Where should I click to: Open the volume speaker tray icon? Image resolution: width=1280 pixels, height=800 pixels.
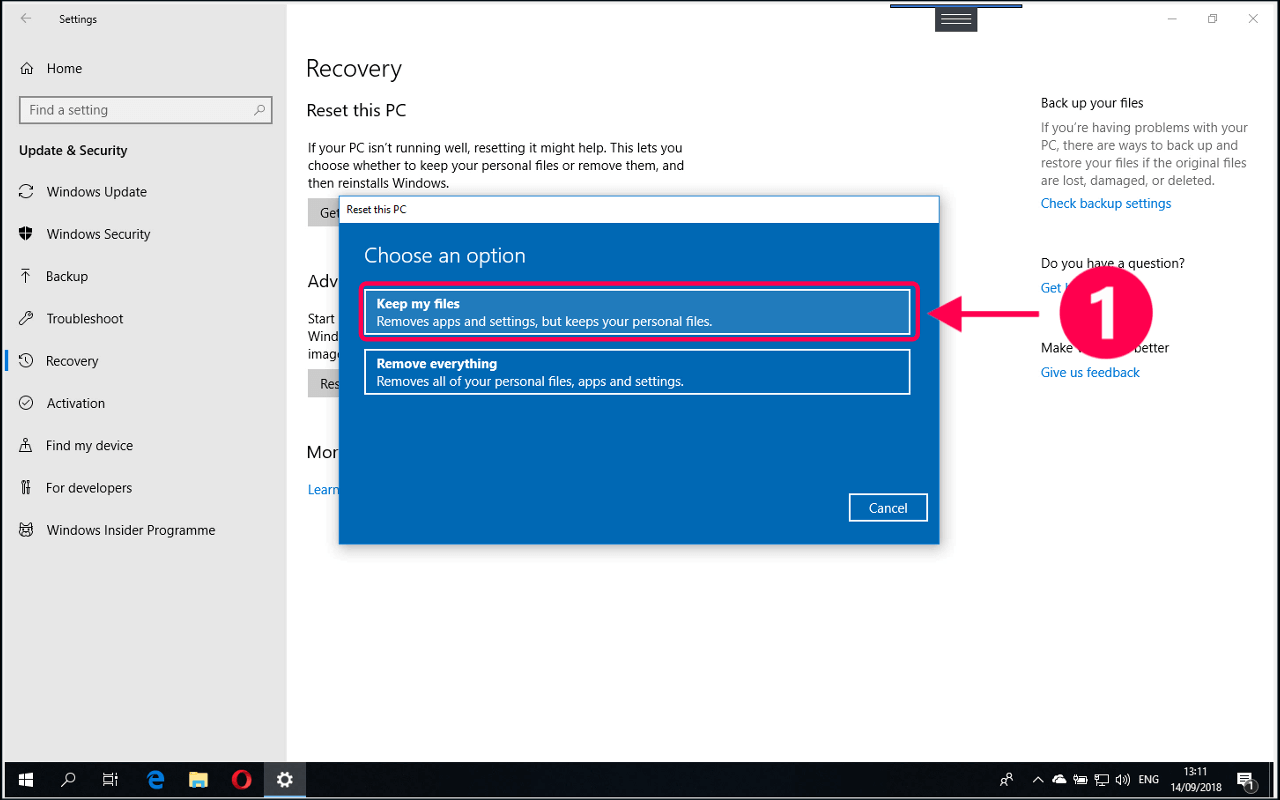[1122, 780]
